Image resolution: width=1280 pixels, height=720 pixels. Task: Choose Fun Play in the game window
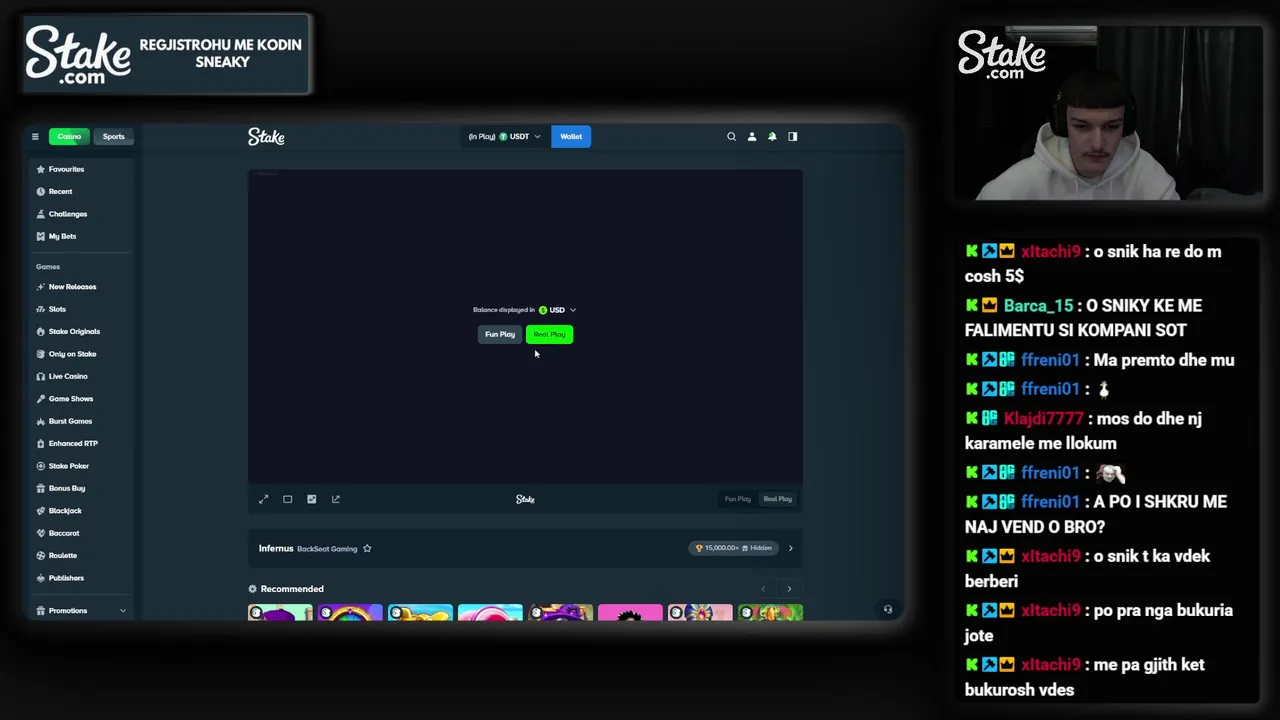pyautogui.click(x=499, y=334)
